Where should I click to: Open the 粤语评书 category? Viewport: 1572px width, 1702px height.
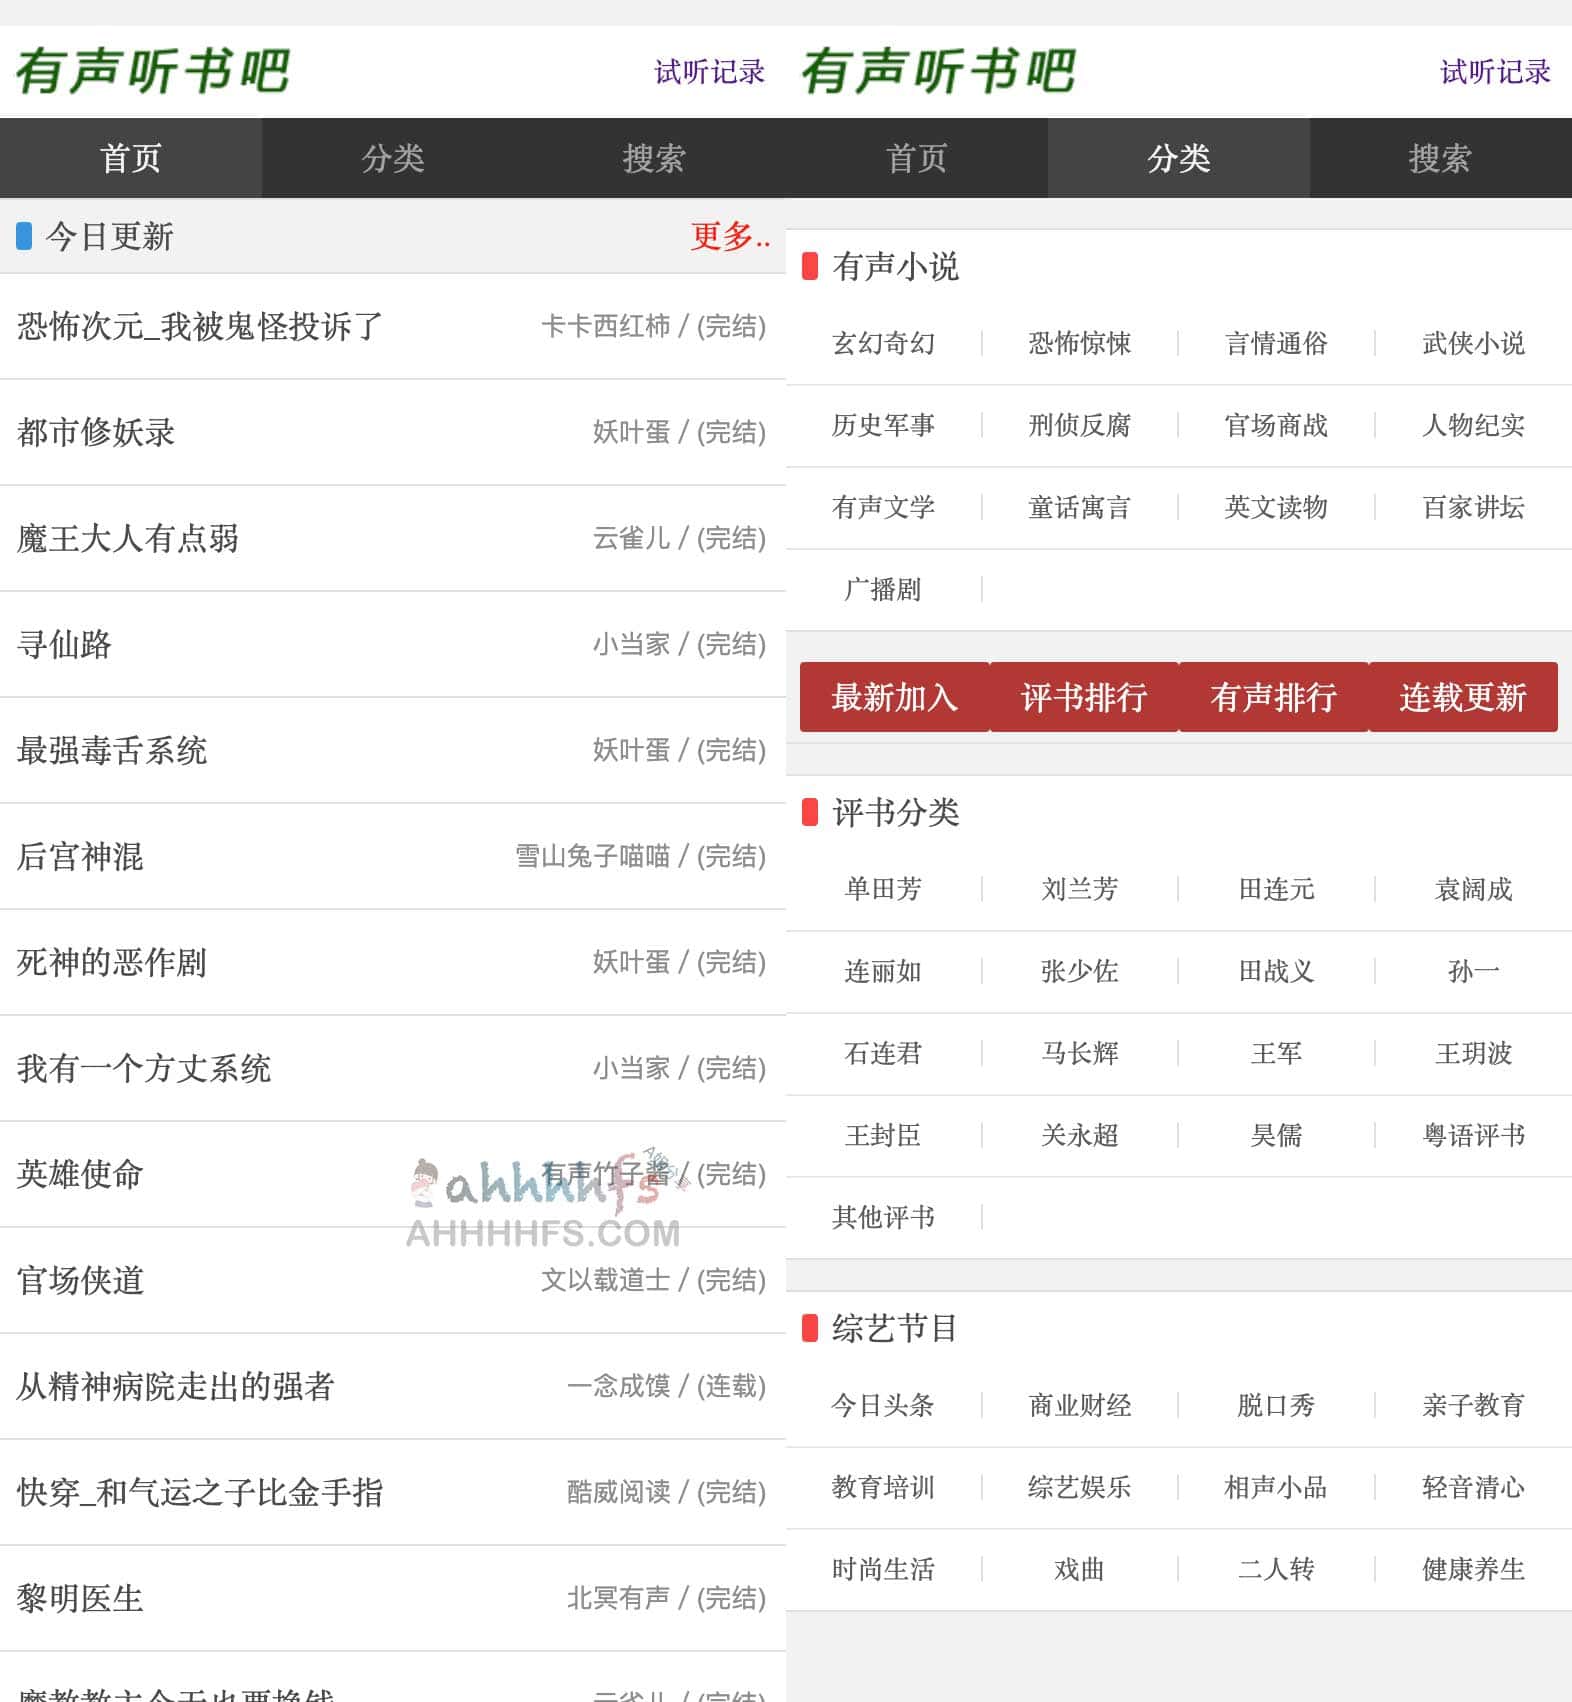[1473, 1135]
